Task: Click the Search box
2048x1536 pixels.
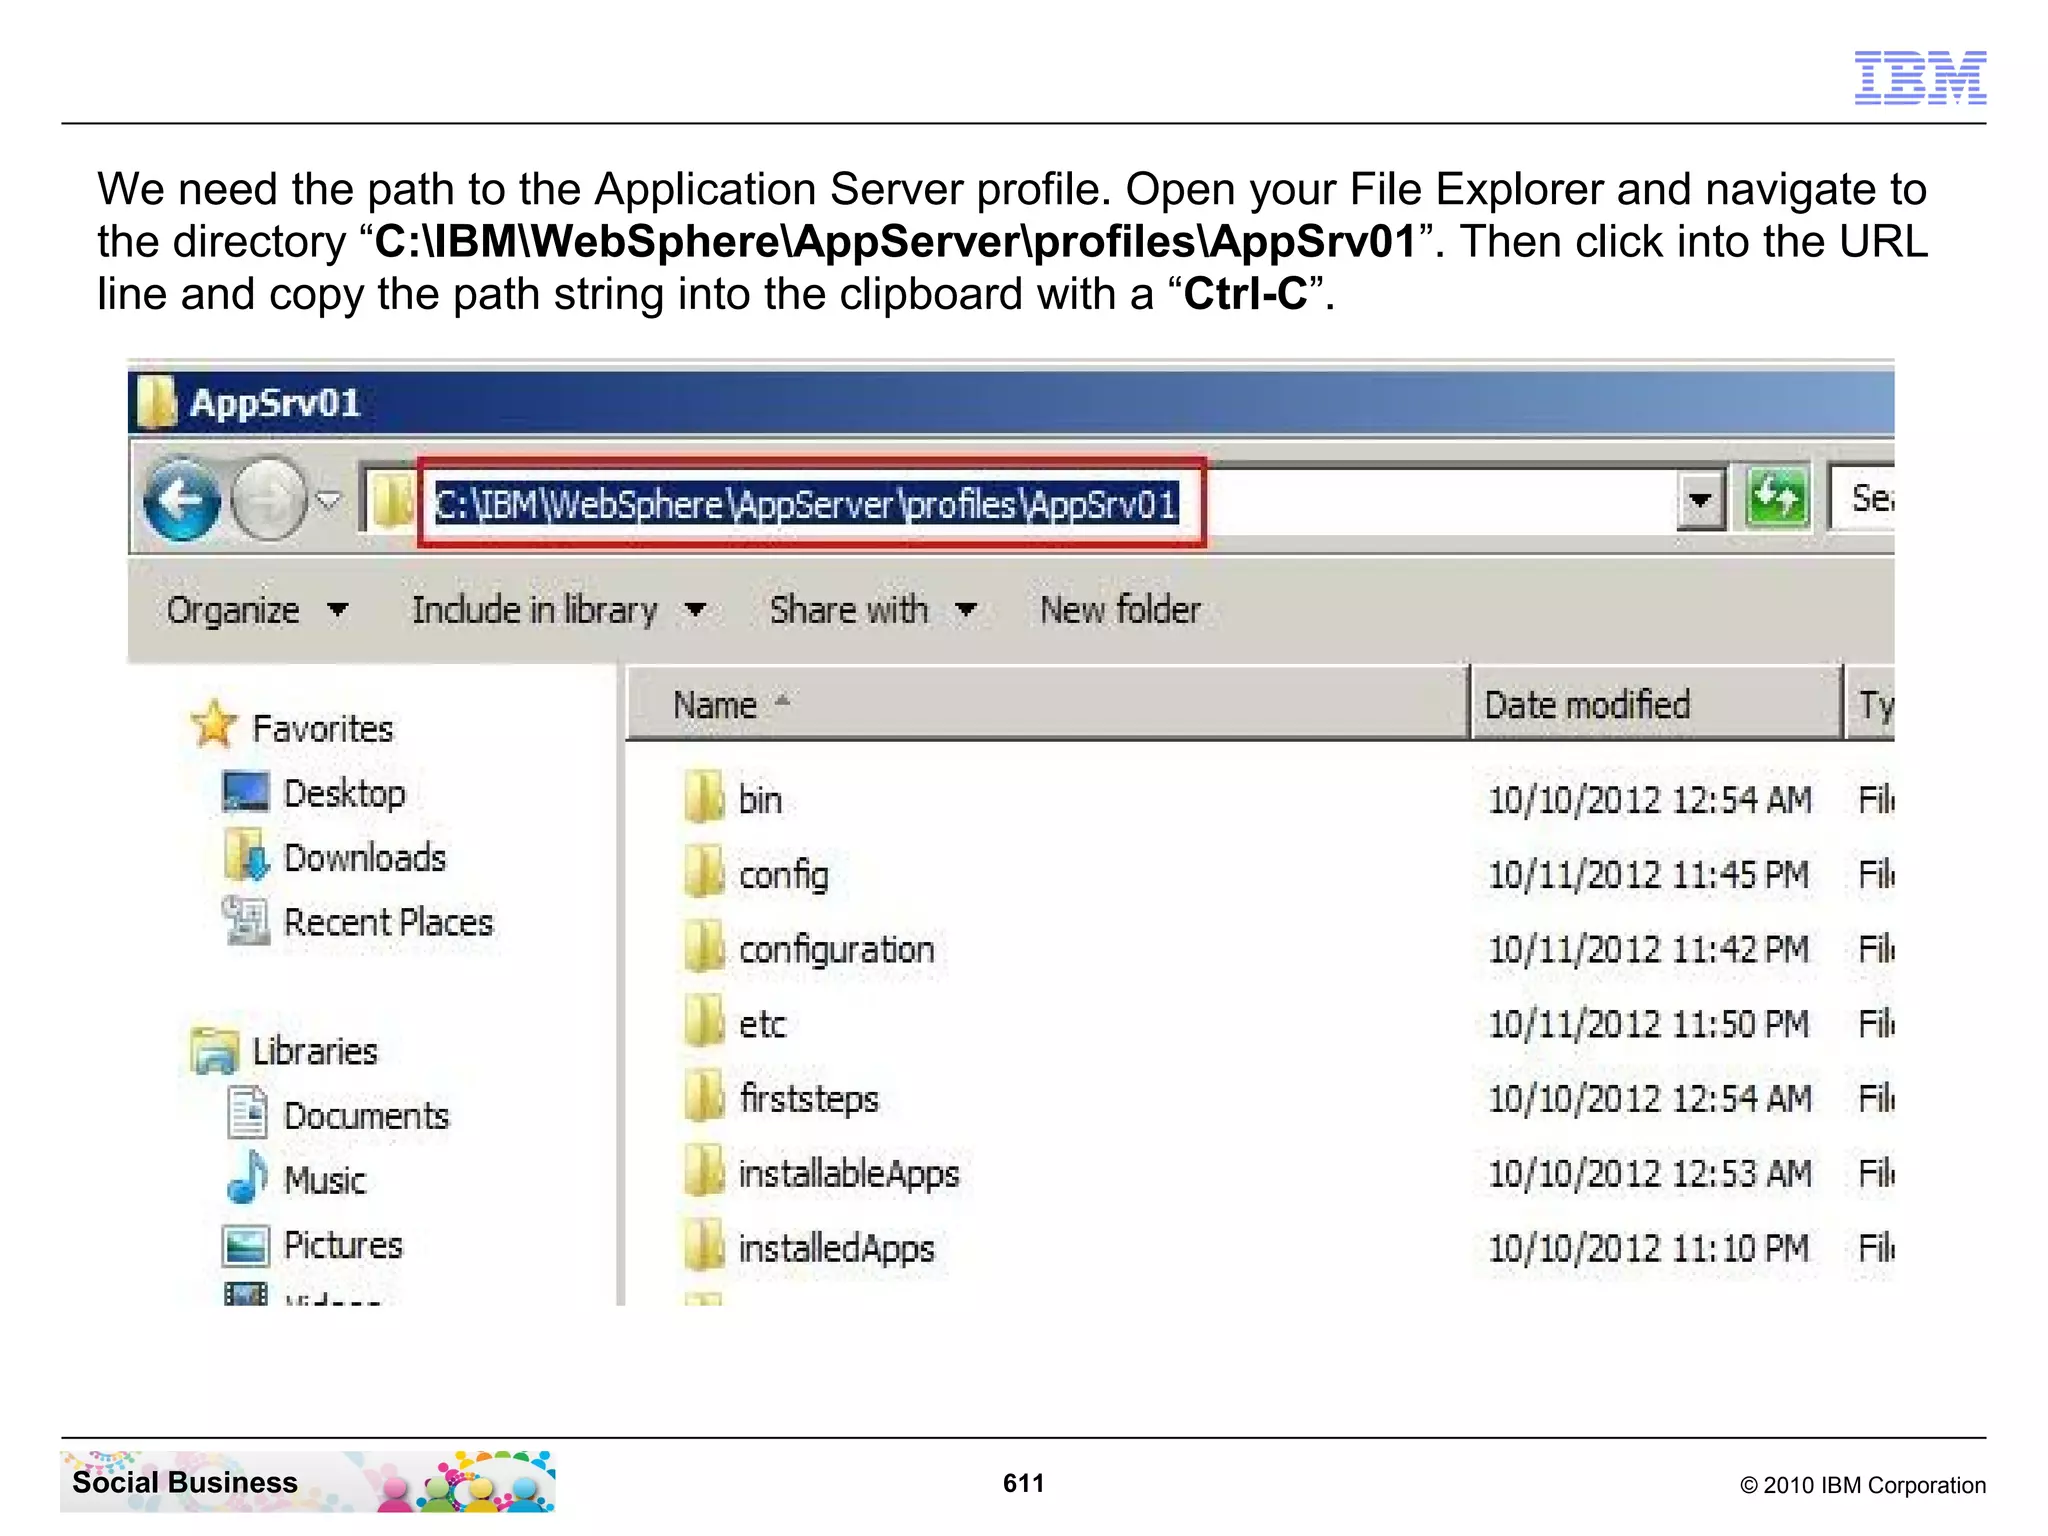Action: 1862,497
